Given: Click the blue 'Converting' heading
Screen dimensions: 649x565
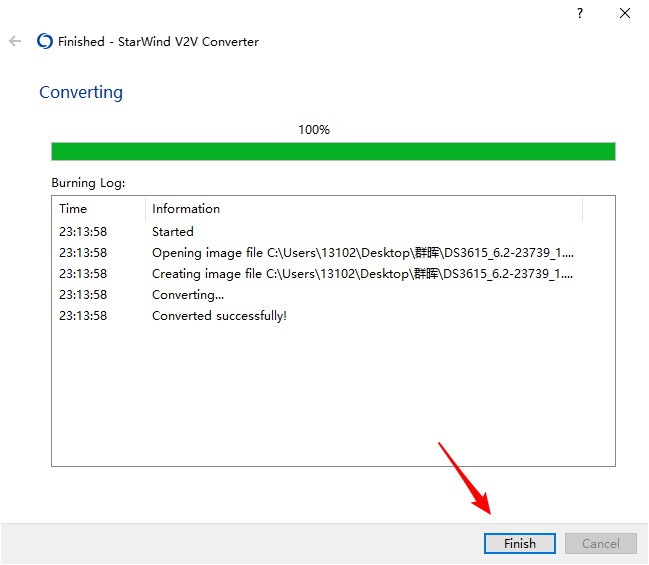Looking at the screenshot, I should click(x=81, y=92).
